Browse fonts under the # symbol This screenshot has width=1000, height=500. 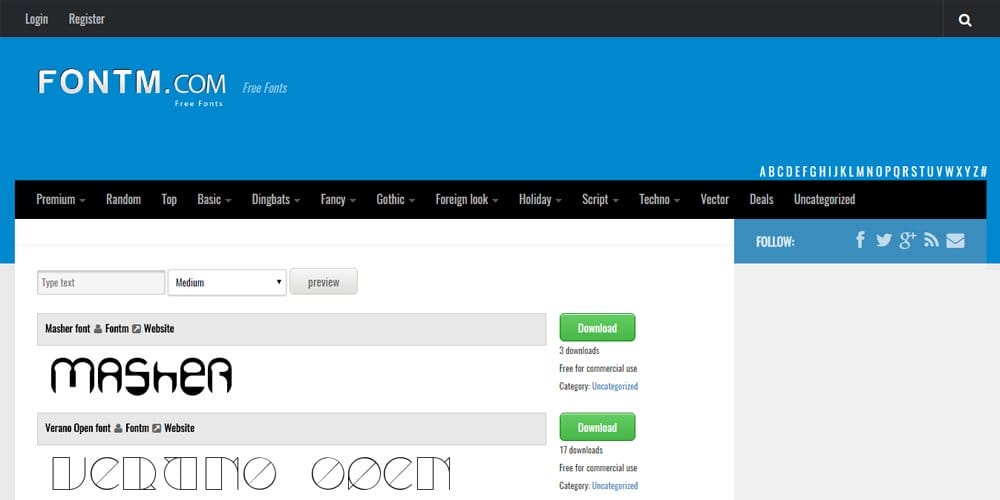(984, 172)
